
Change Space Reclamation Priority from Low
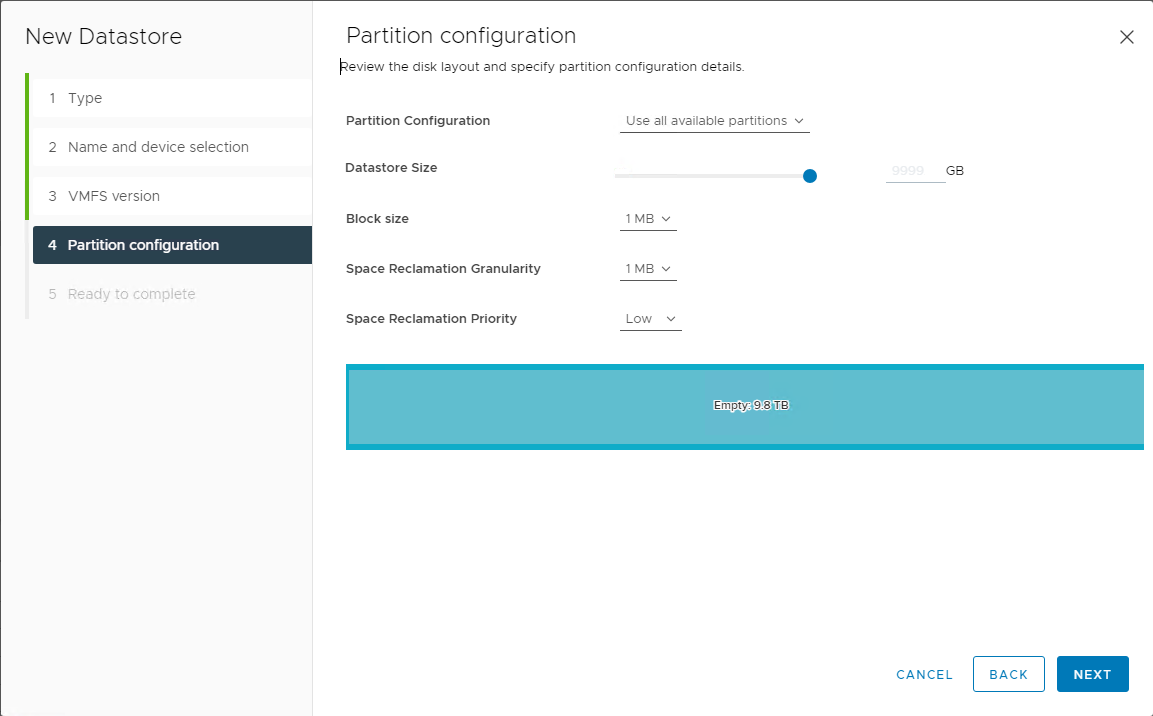650,319
